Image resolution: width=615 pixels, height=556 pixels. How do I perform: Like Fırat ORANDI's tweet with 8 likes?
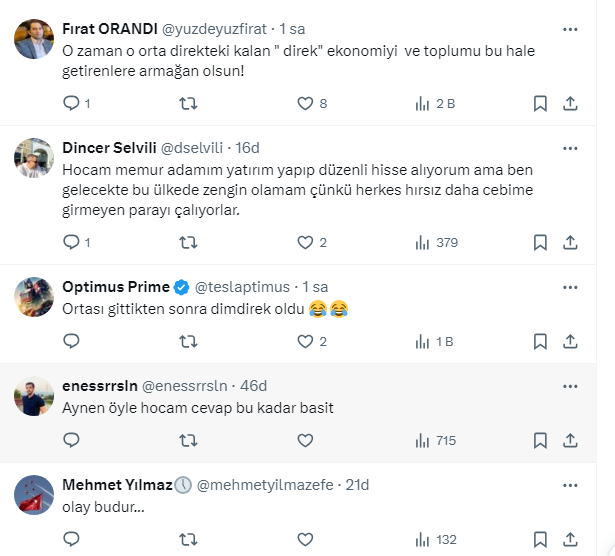point(306,103)
